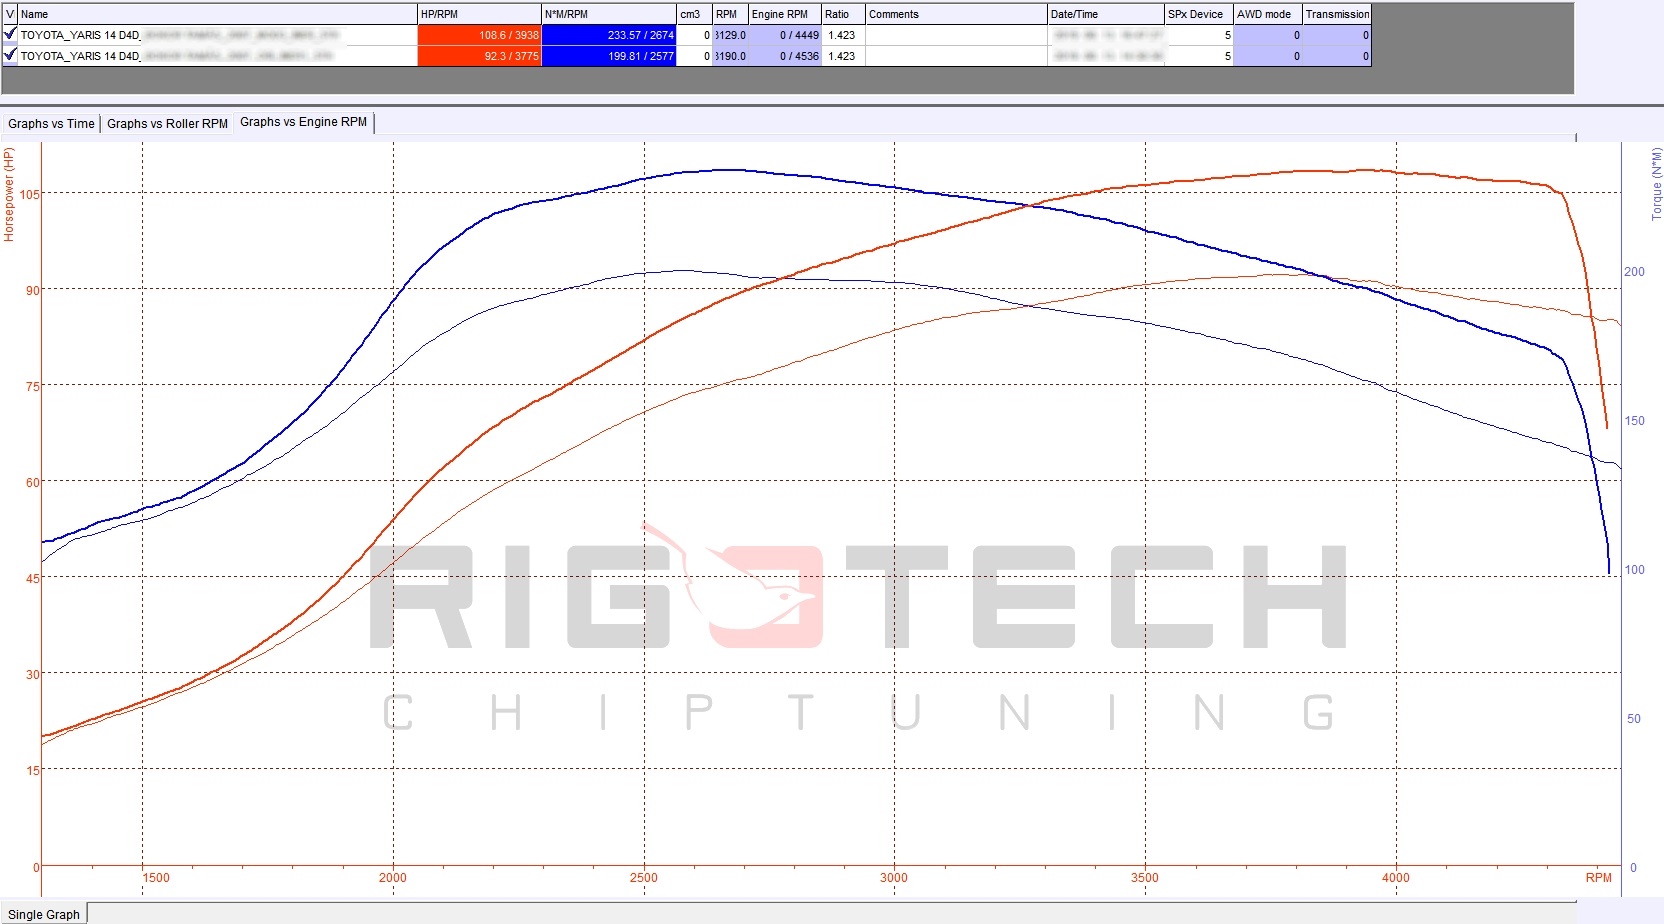Click the cm3 column header
Screen dimensions: 1664x924
point(695,14)
